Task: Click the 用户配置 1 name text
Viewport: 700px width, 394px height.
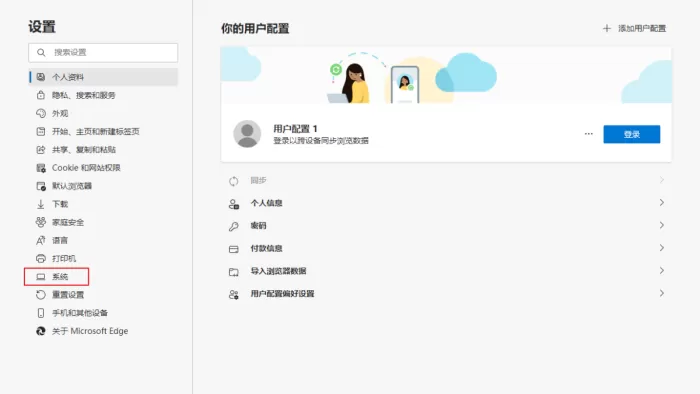Action: (x=295, y=129)
